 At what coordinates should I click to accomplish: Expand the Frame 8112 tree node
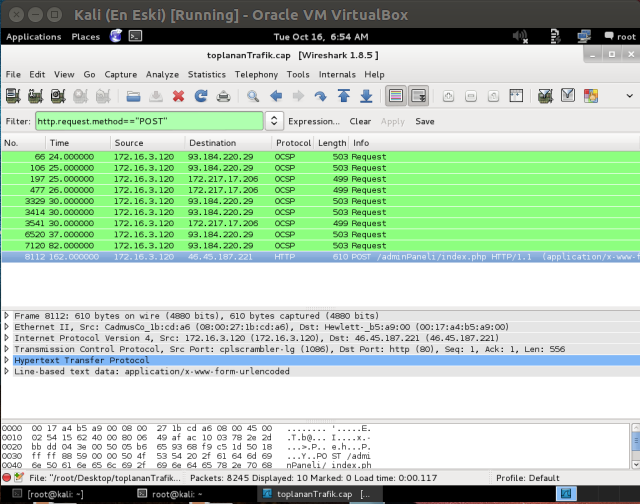click(x=7, y=315)
